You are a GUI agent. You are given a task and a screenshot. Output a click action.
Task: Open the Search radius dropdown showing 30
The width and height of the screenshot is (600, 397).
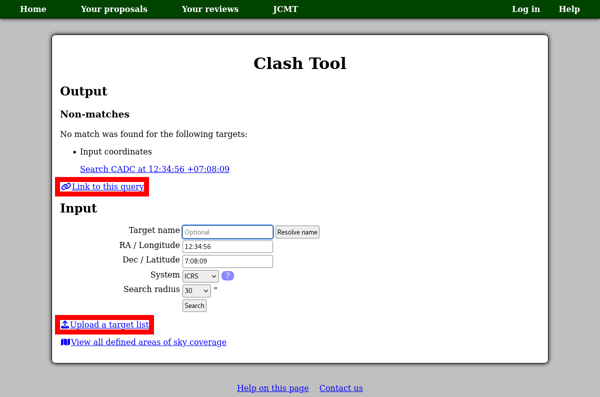196,291
